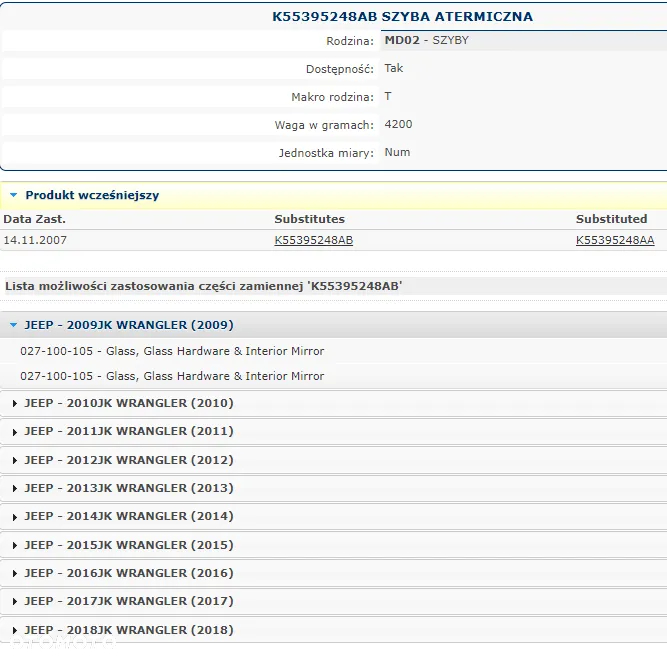Select the weight value 4200

[398, 124]
